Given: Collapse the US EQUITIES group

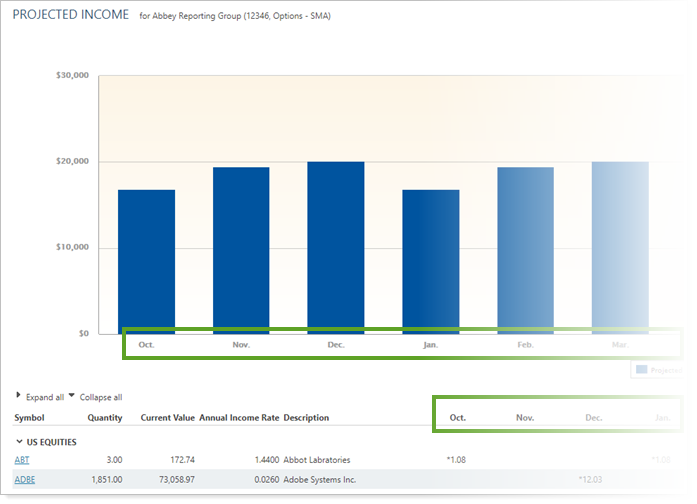Looking at the screenshot, I should tap(19, 441).
